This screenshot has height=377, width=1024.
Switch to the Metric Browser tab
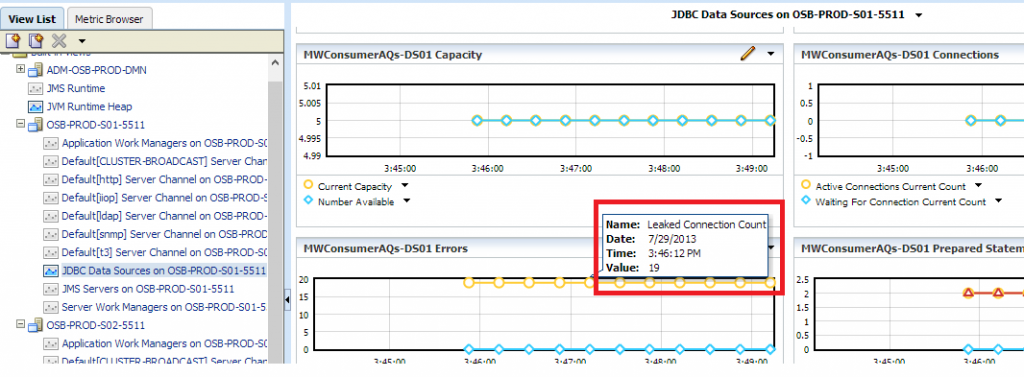(109, 19)
